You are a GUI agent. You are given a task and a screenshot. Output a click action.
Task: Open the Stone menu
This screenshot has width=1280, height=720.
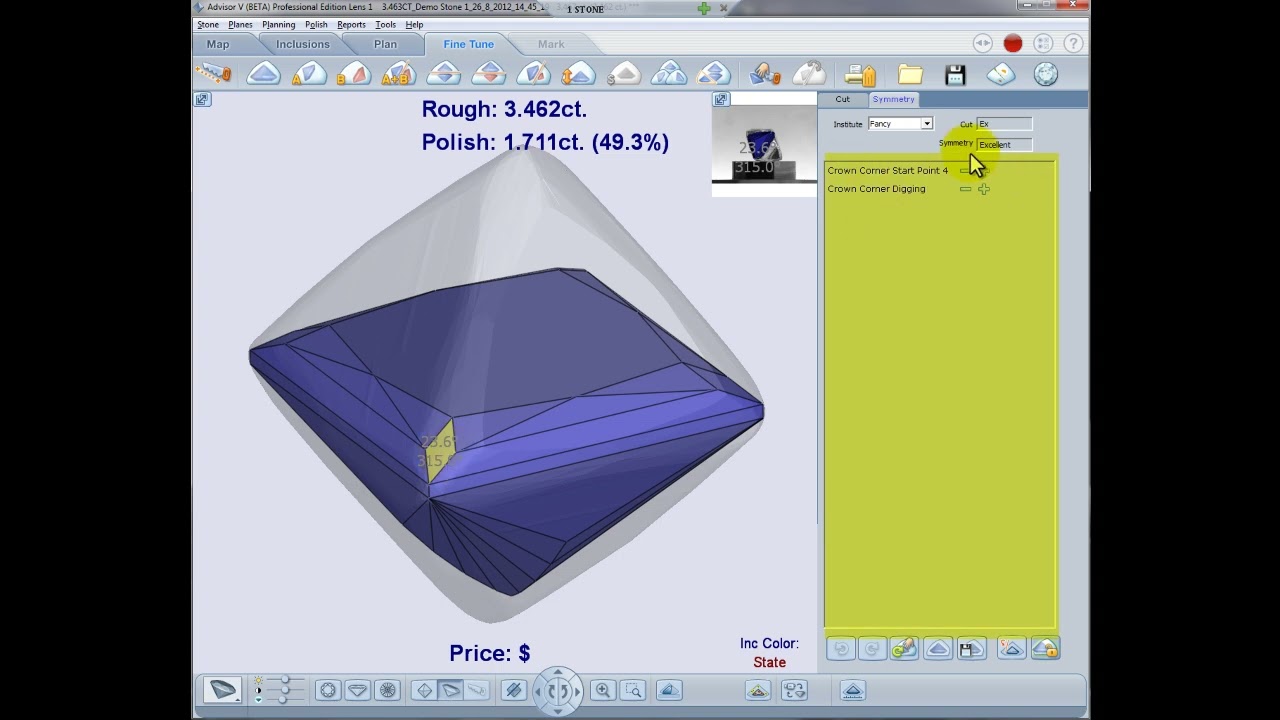(x=208, y=24)
